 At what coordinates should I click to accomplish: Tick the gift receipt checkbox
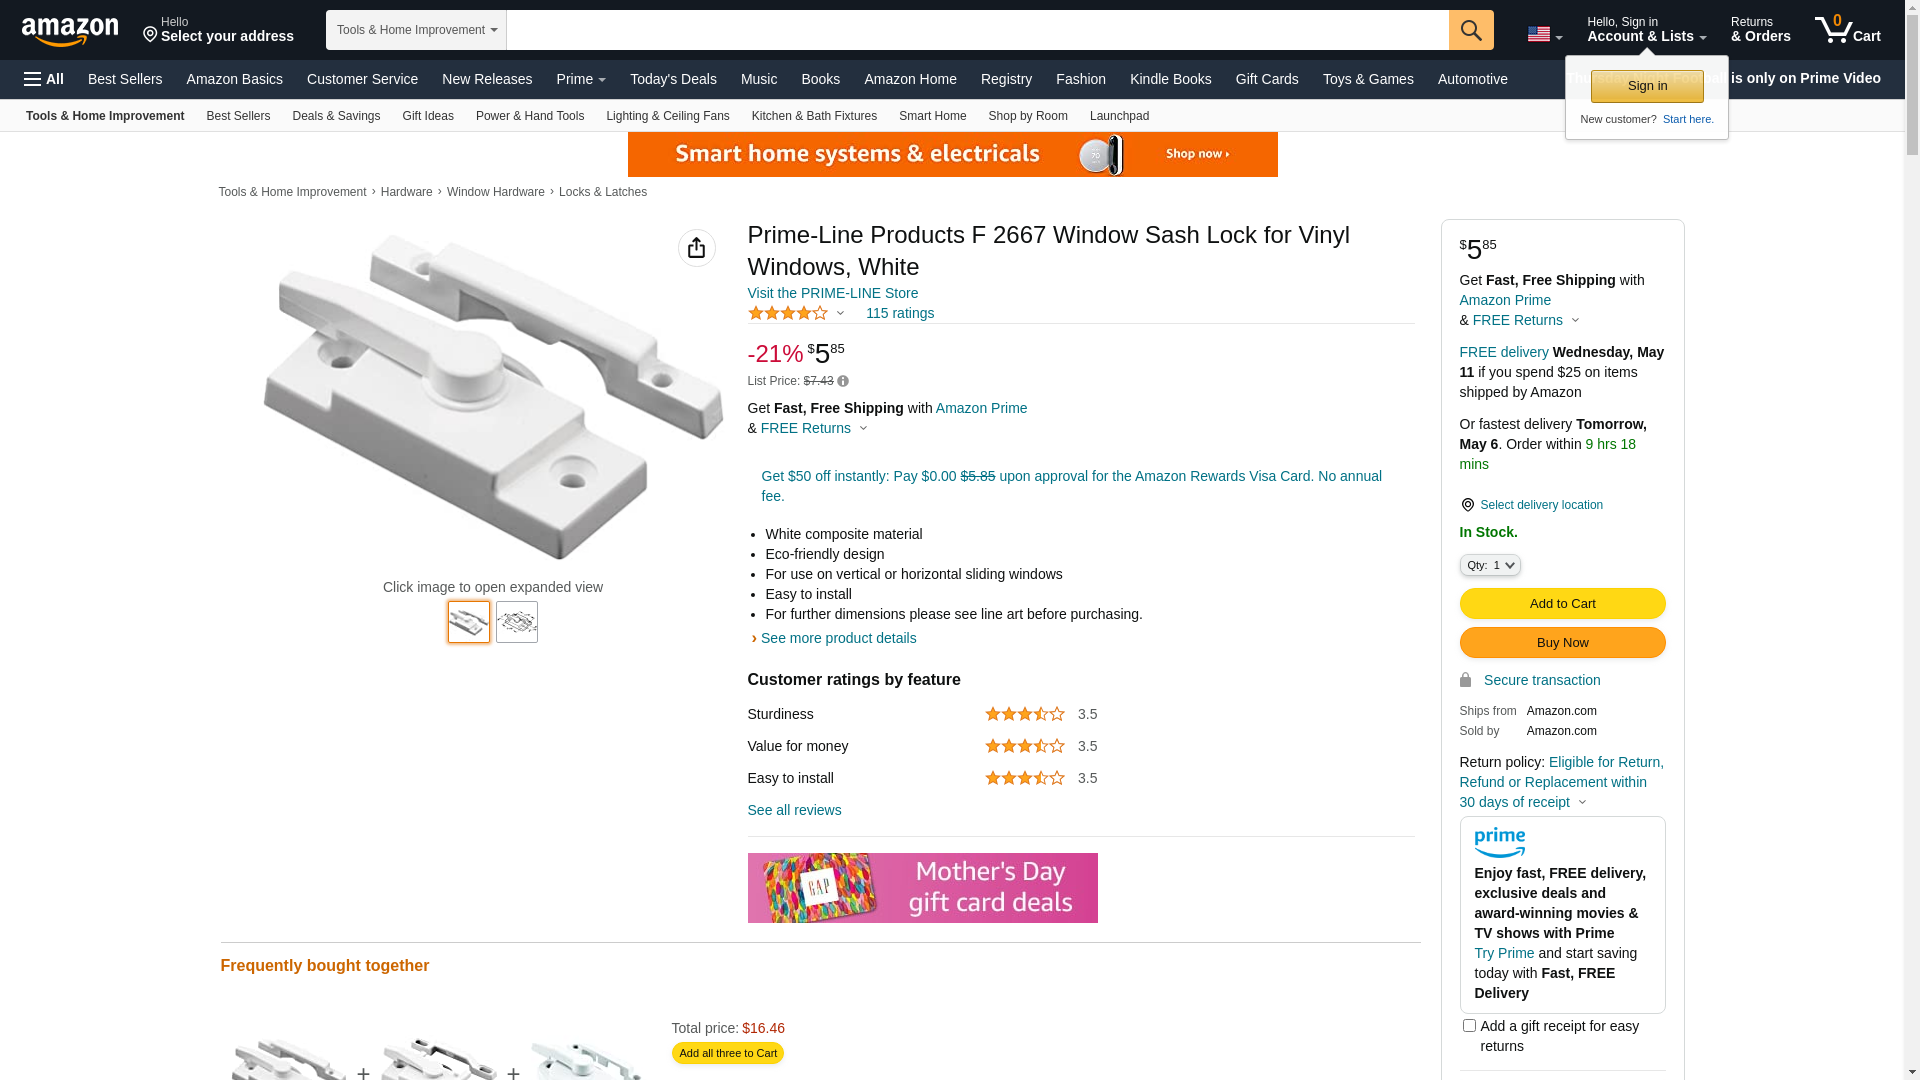[1469, 1025]
